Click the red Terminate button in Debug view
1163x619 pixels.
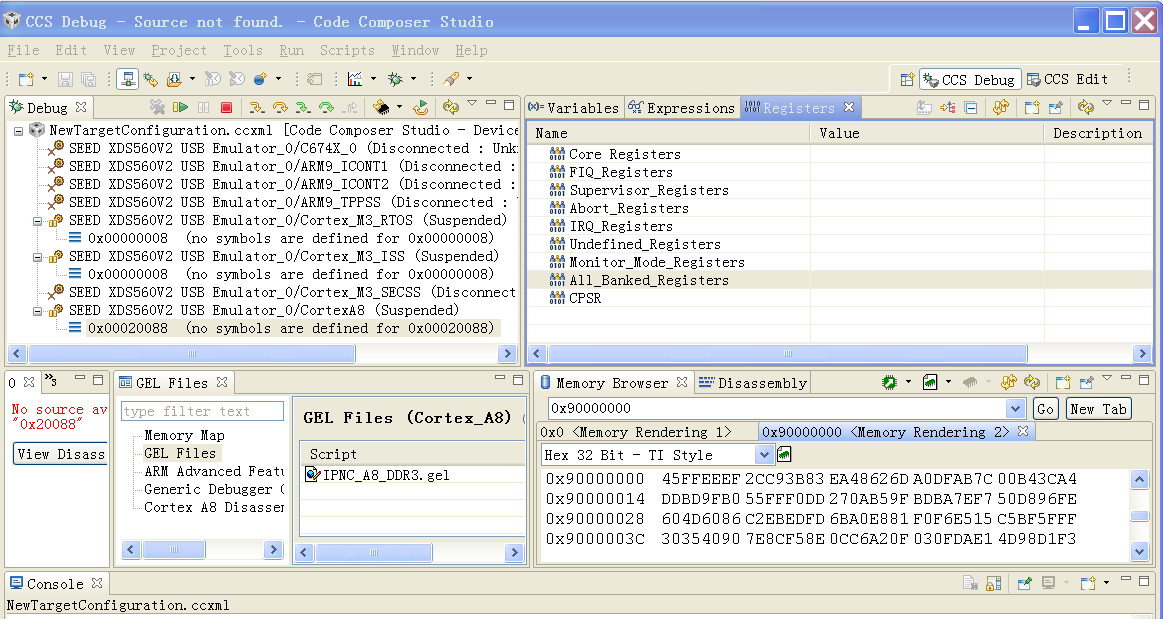tap(227, 107)
